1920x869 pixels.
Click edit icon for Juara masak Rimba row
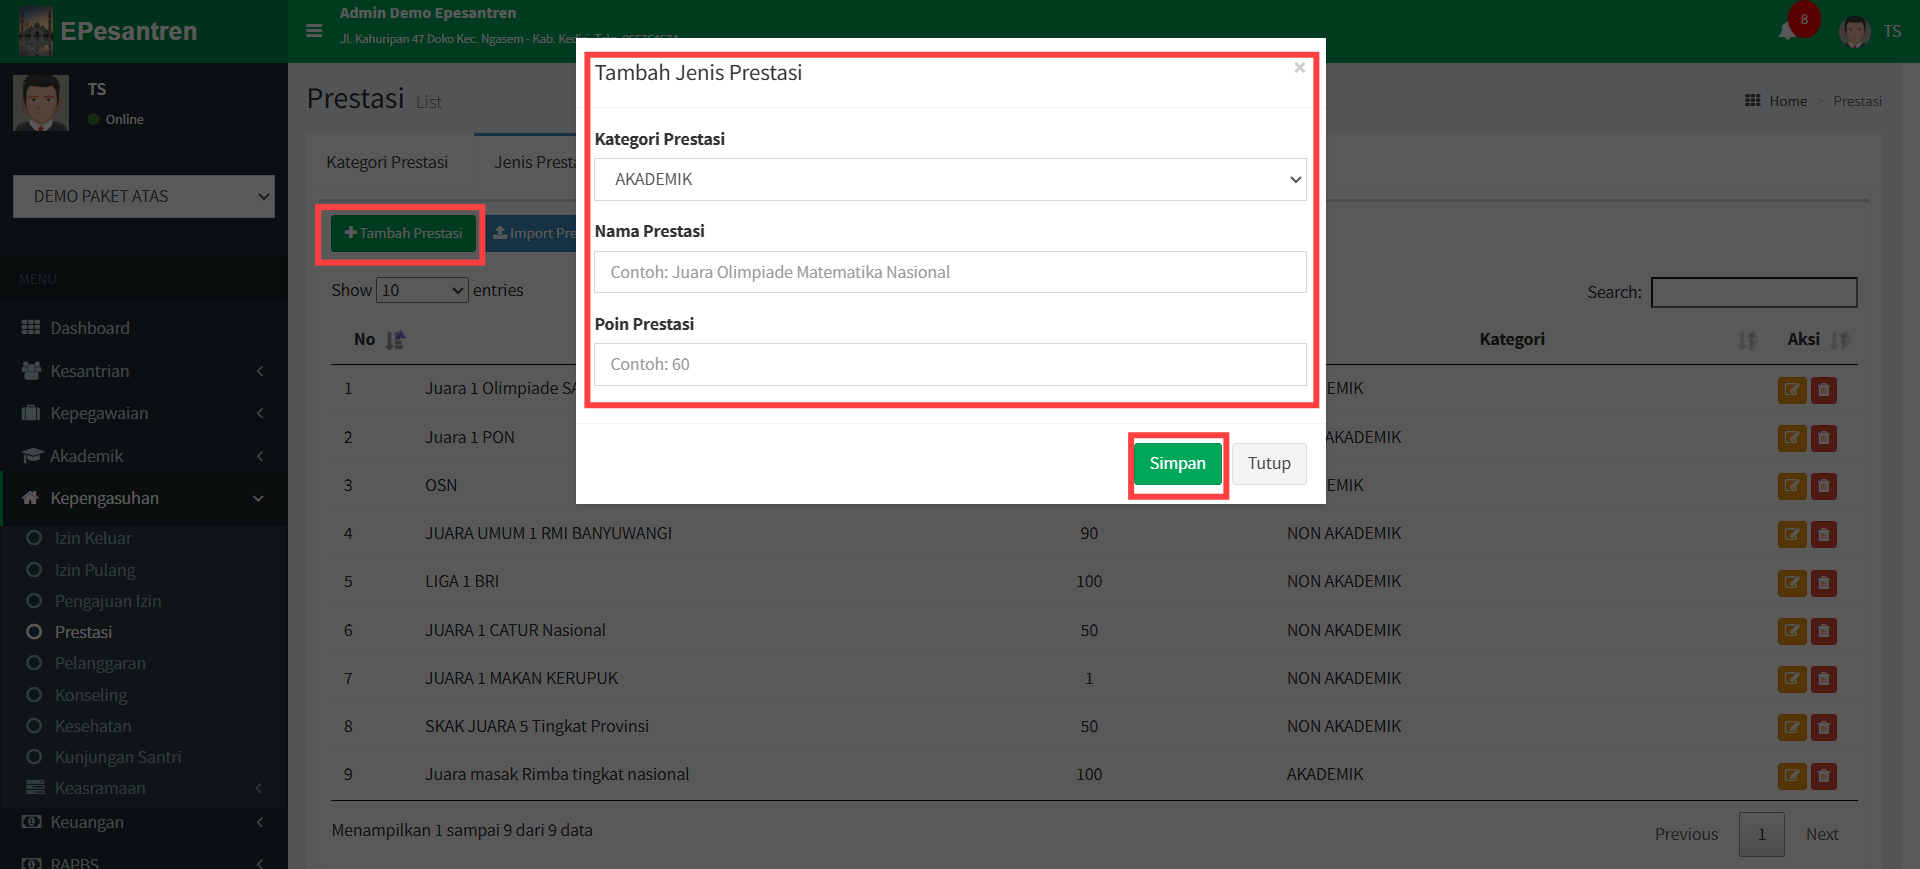(1791, 776)
